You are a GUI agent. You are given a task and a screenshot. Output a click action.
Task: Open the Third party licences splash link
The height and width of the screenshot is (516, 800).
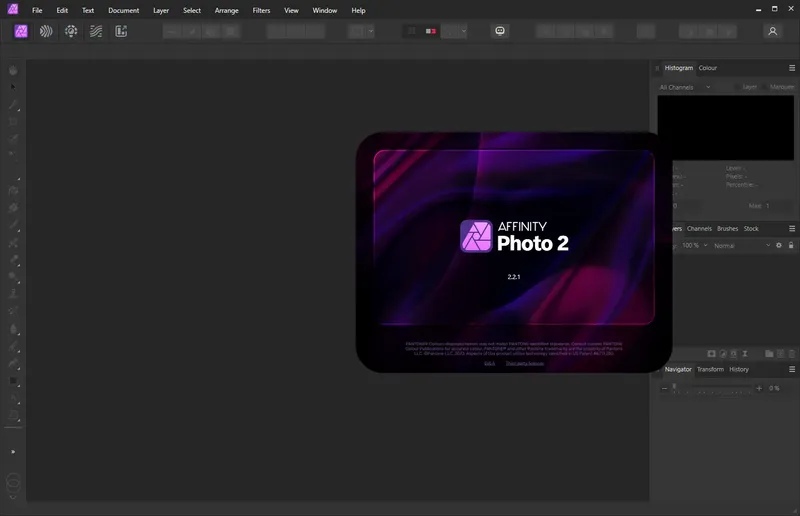(x=524, y=363)
